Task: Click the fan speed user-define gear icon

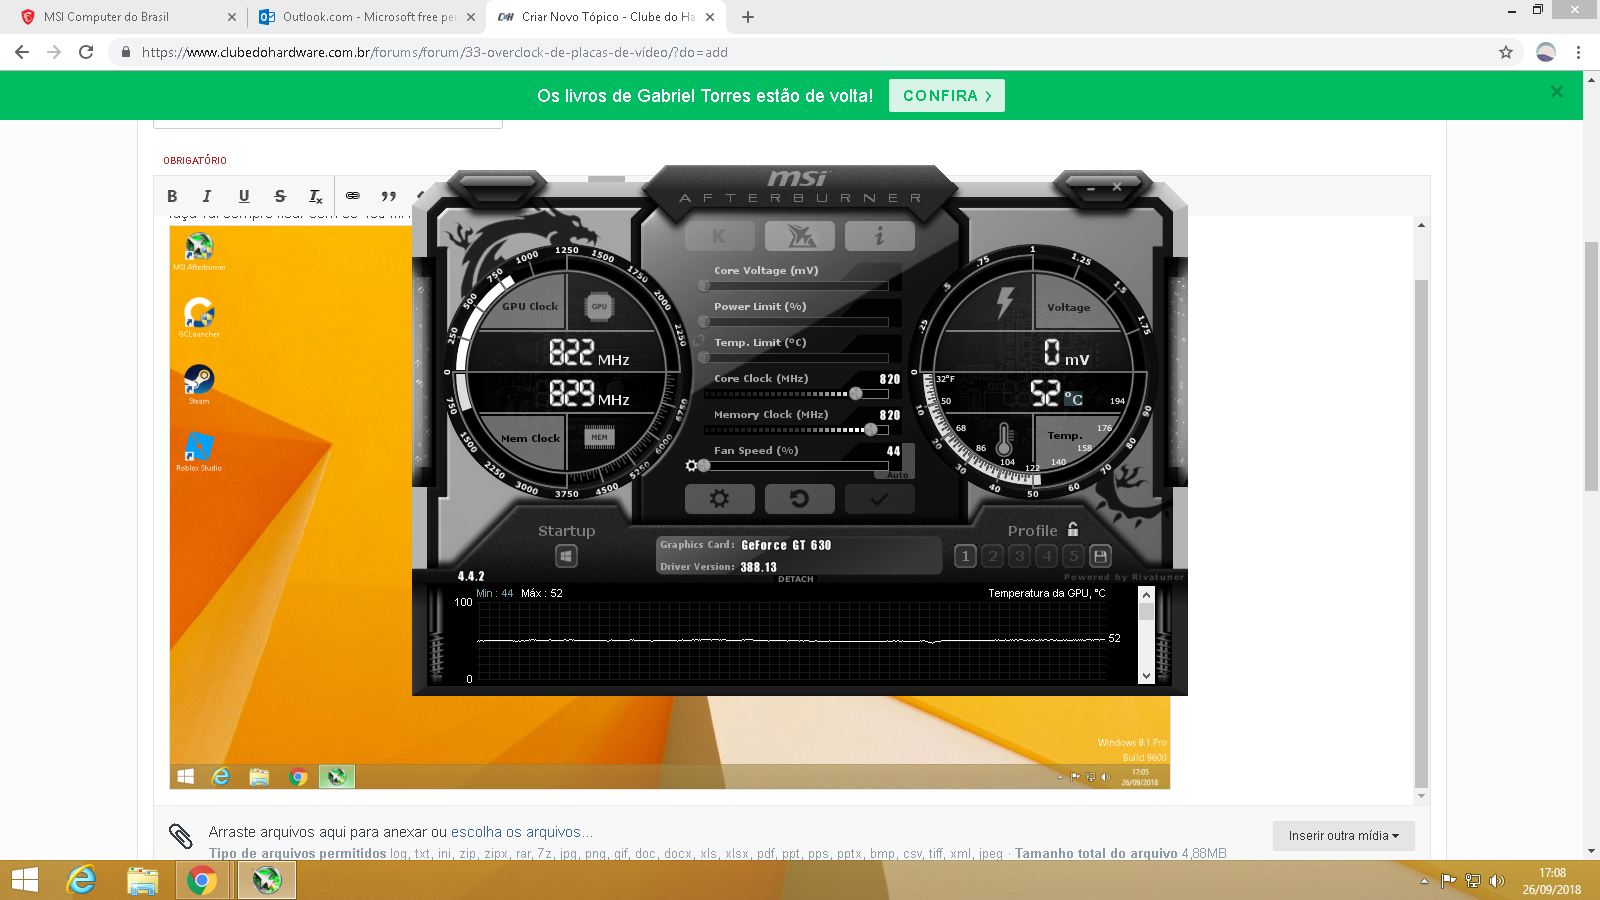Action: (x=691, y=466)
